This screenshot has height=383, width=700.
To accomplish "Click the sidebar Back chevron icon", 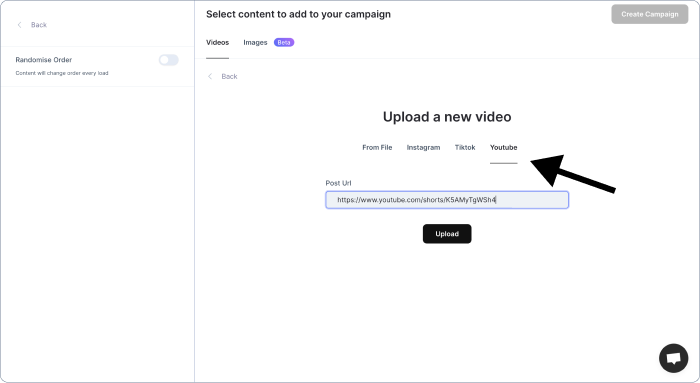I will click(19, 25).
